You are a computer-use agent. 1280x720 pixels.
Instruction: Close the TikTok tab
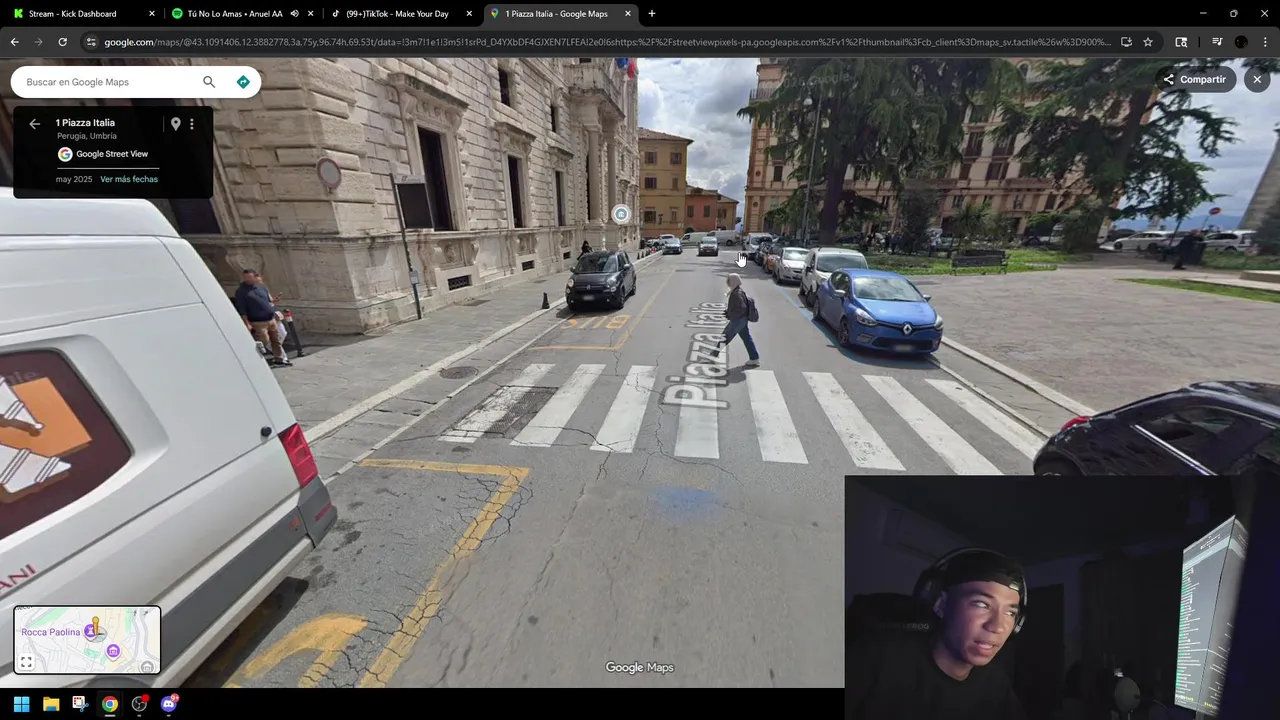[x=469, y=14]
